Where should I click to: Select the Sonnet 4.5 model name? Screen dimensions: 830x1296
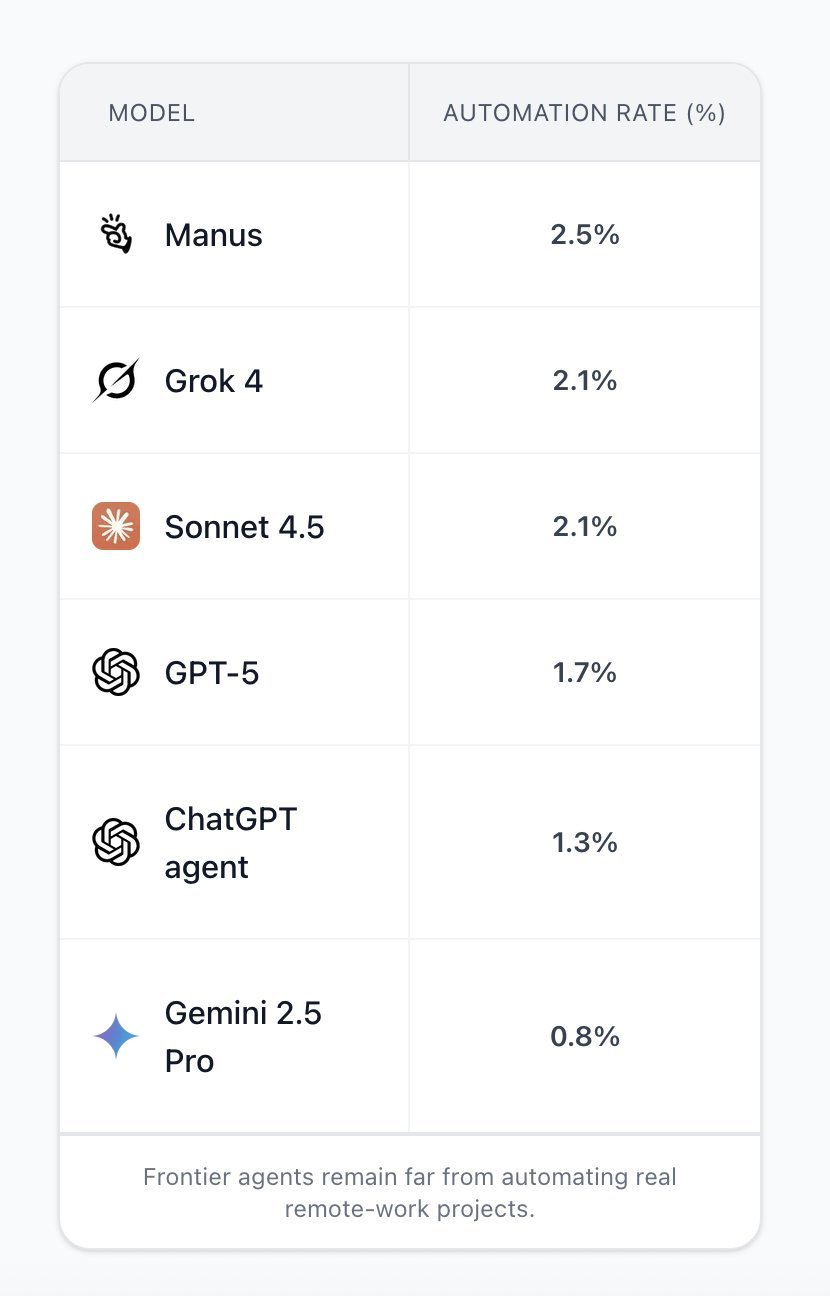[x=244, y=527]
